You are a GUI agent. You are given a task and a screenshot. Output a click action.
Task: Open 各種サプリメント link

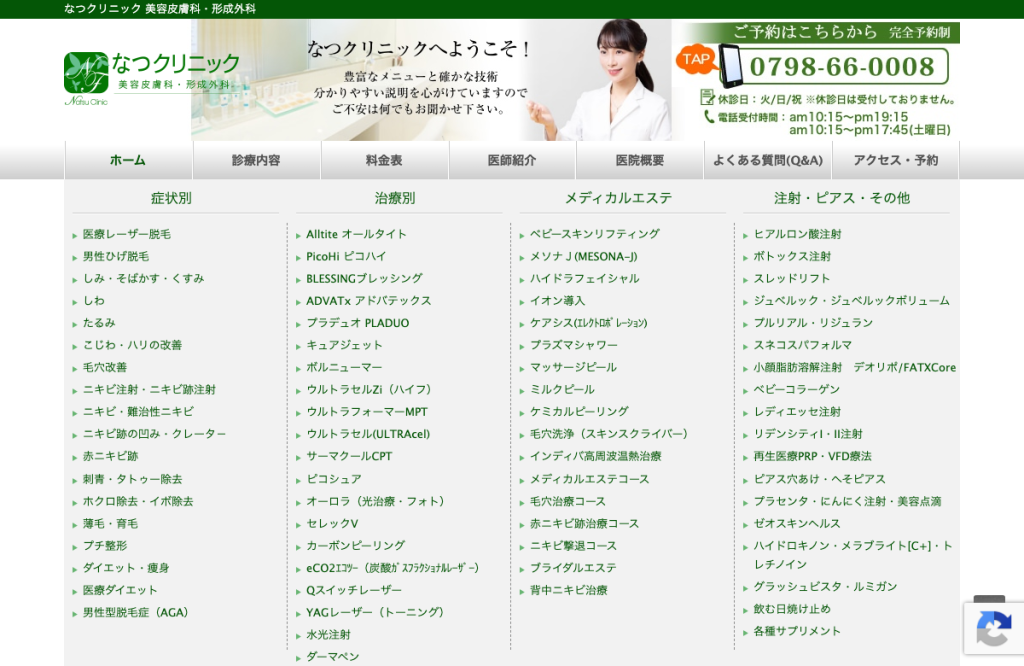tap(797, 631)
